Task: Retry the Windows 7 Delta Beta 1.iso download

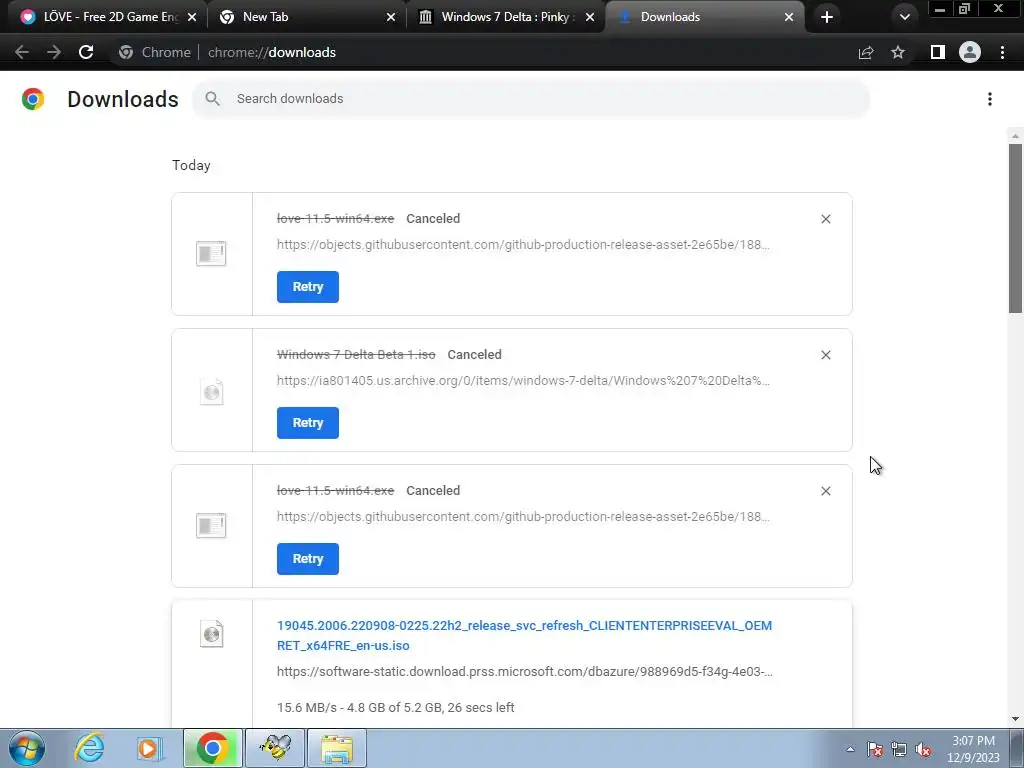Action: (308, 423)
